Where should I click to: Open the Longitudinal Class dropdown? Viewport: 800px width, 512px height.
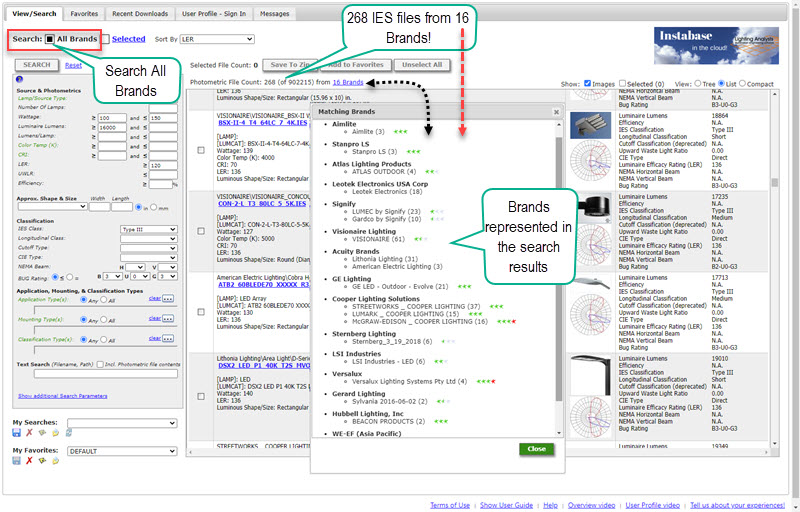(148, 239)
